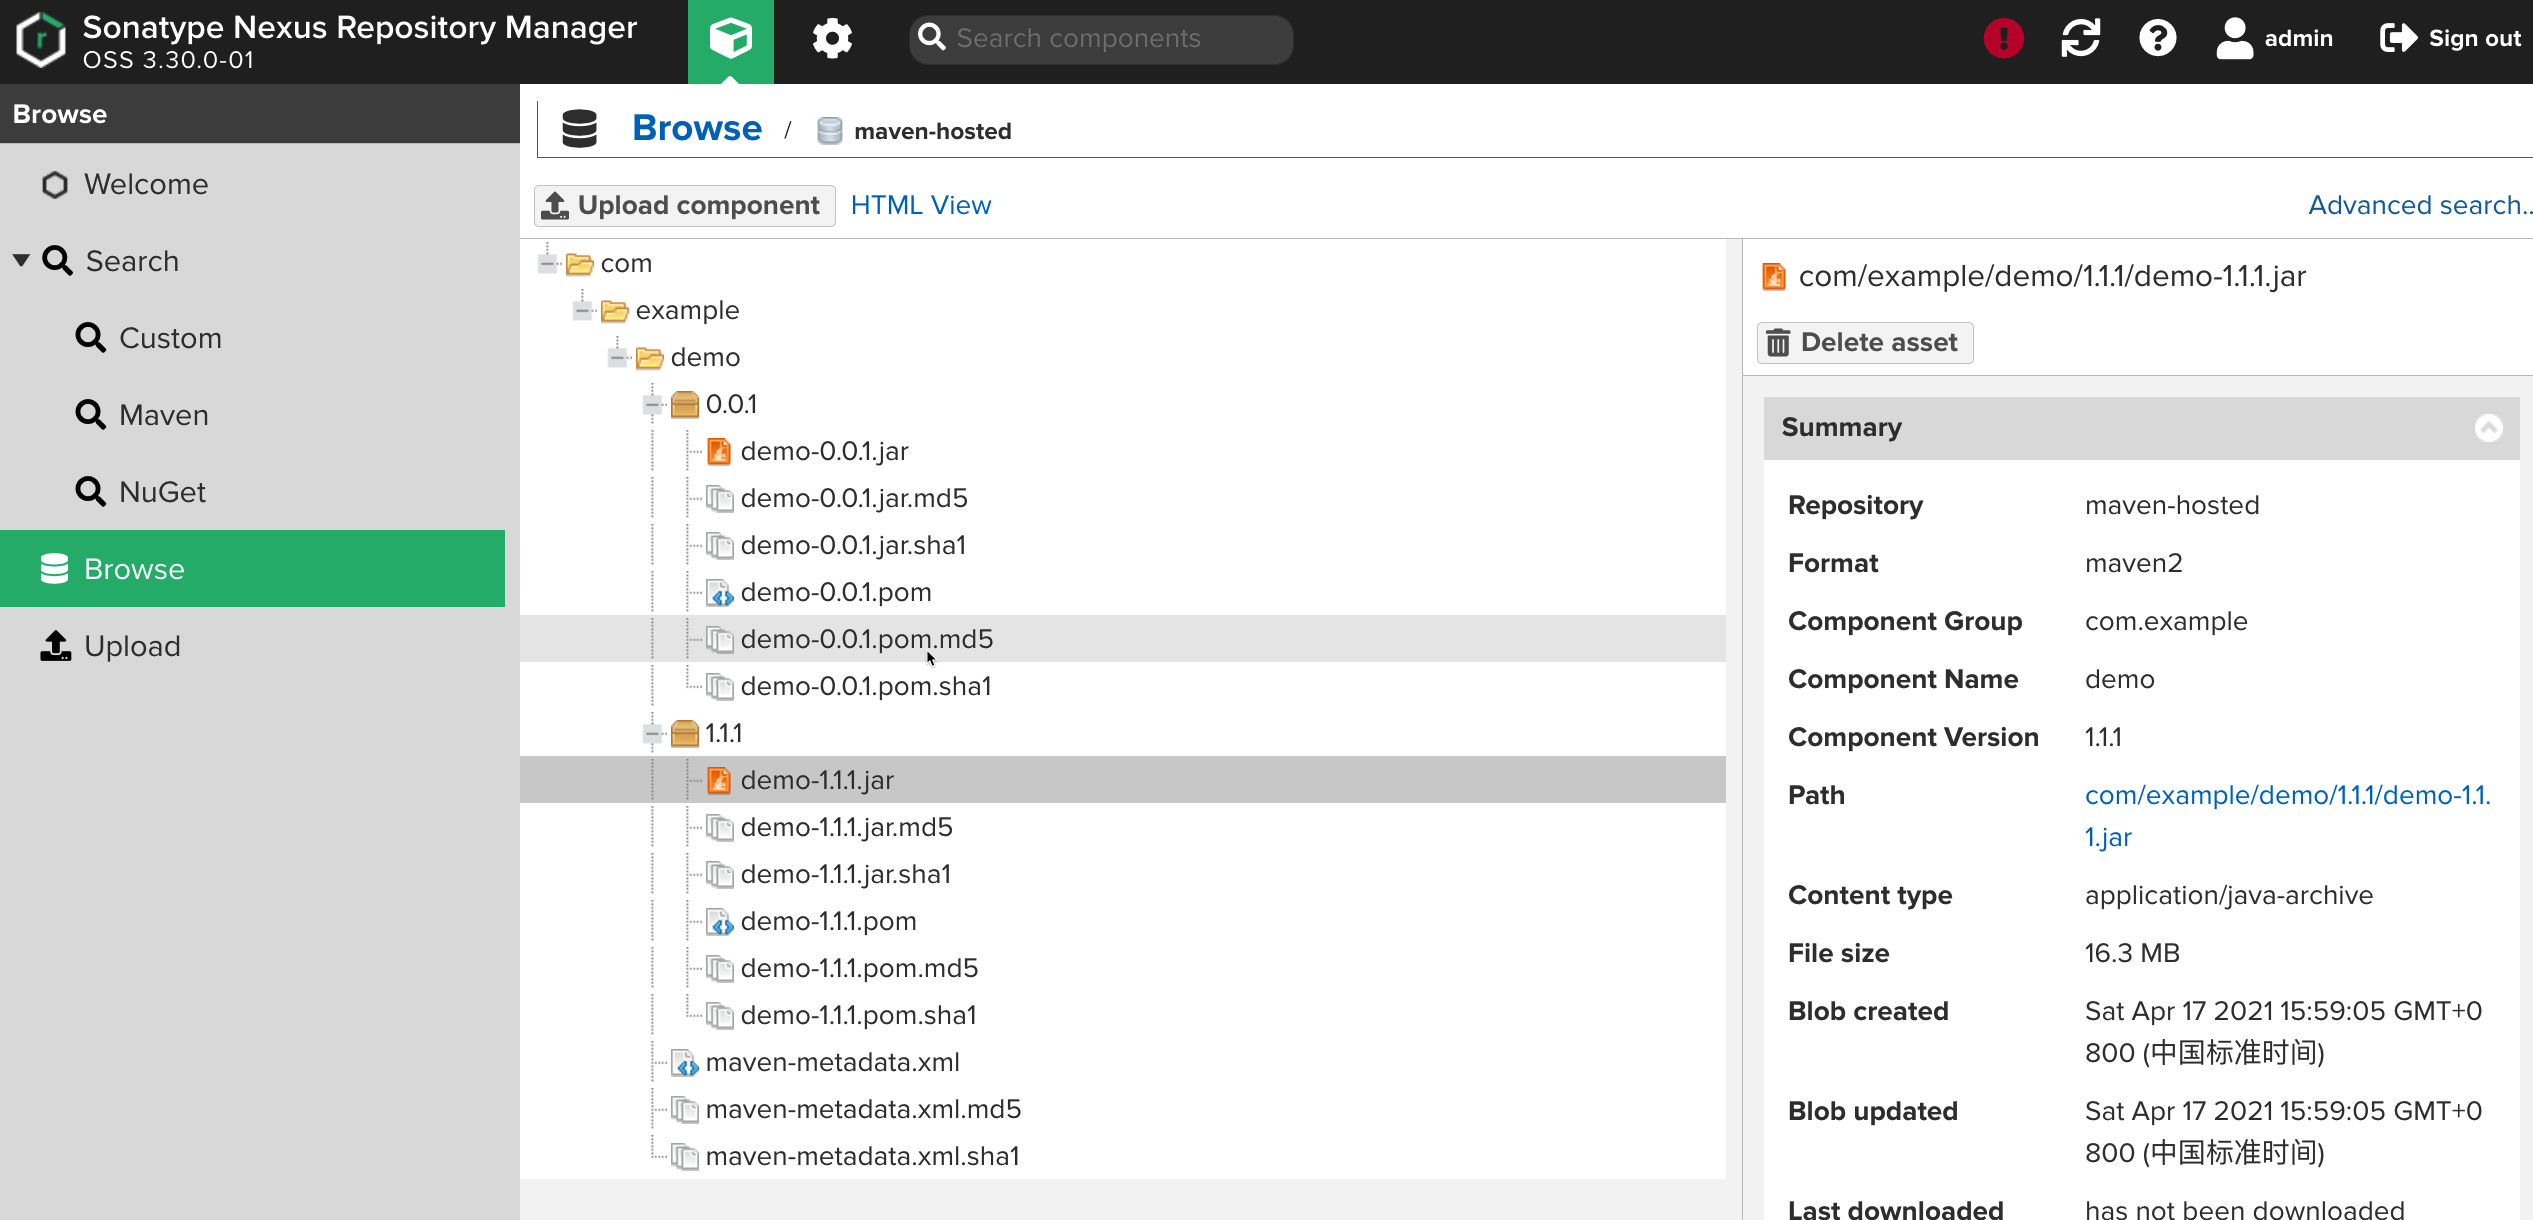Image resolution: width=2533 pixels, height=1220 pixels.
Task: Open Maven search in the sidebar
Action: click(163, 415)
